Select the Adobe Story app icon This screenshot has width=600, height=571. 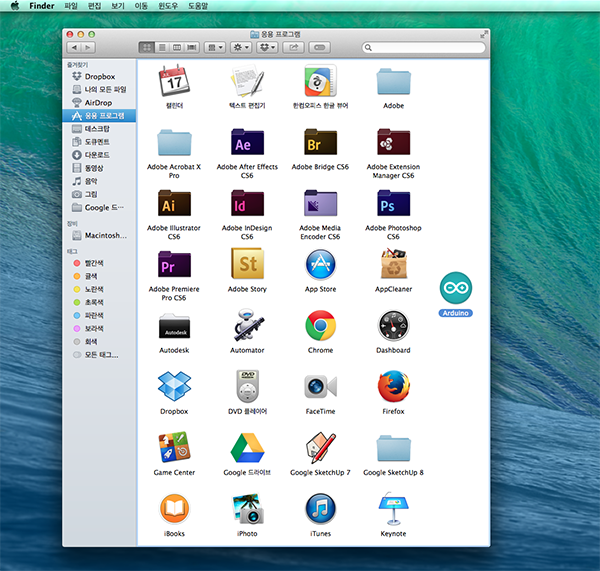247,264
